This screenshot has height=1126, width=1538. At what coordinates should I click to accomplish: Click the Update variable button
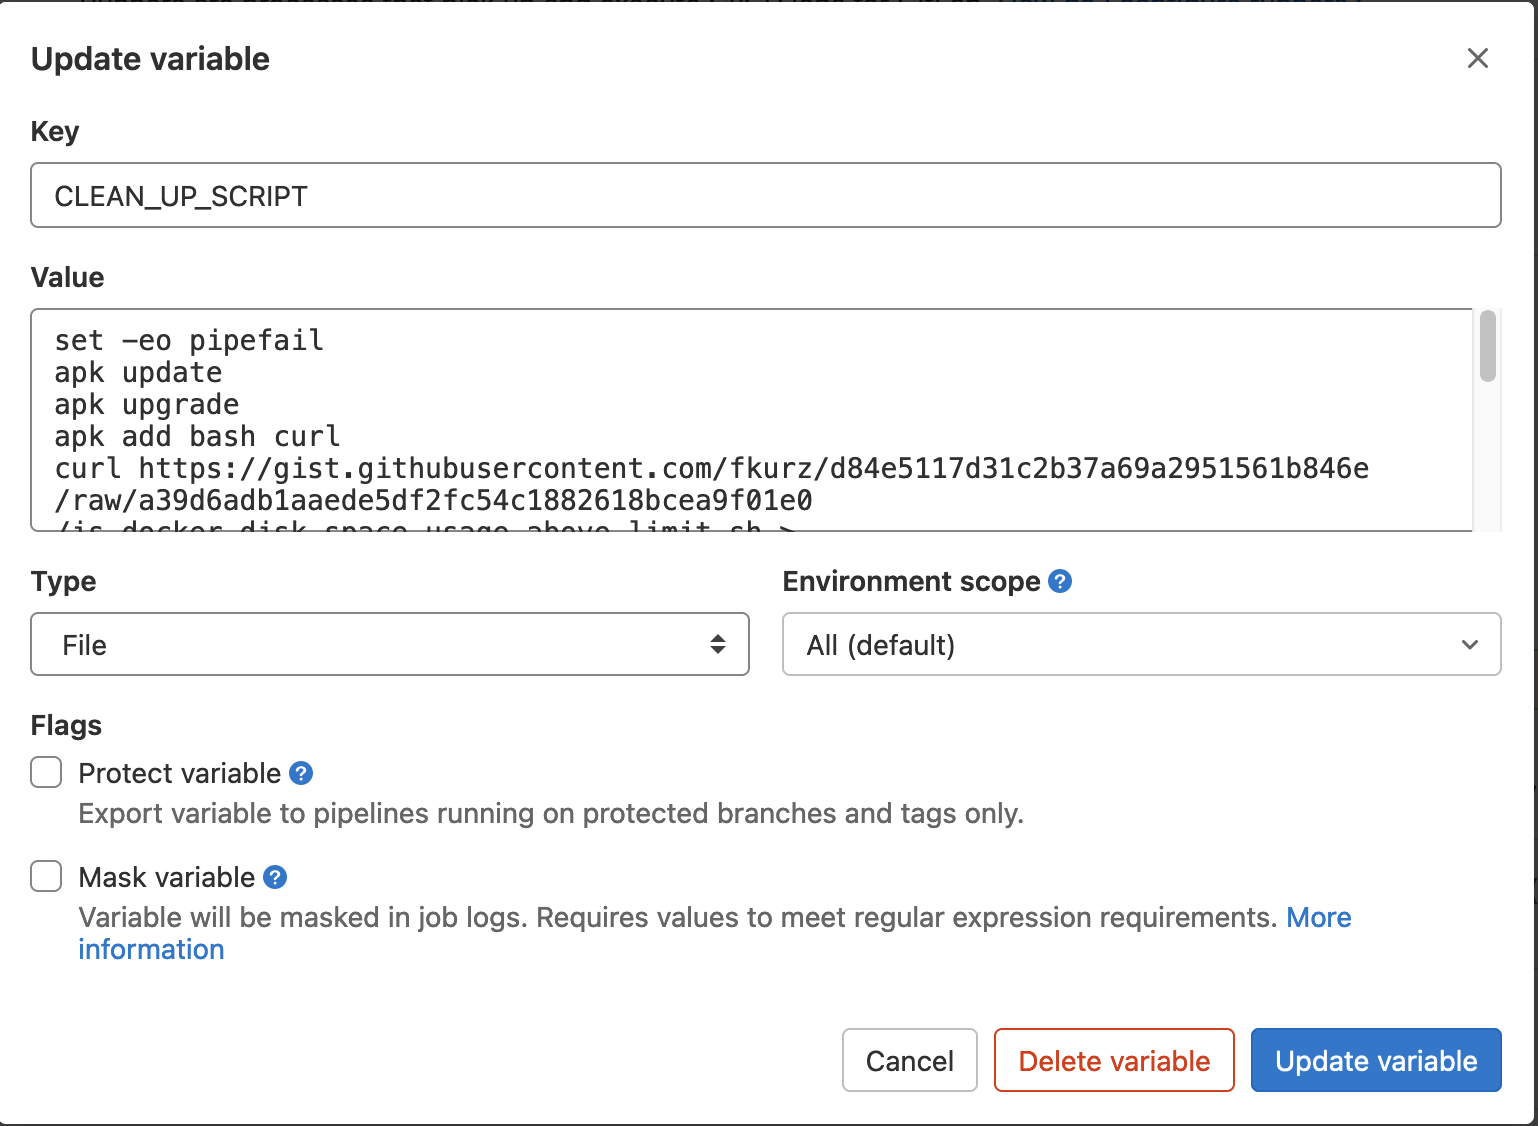coord(1375,1060)
